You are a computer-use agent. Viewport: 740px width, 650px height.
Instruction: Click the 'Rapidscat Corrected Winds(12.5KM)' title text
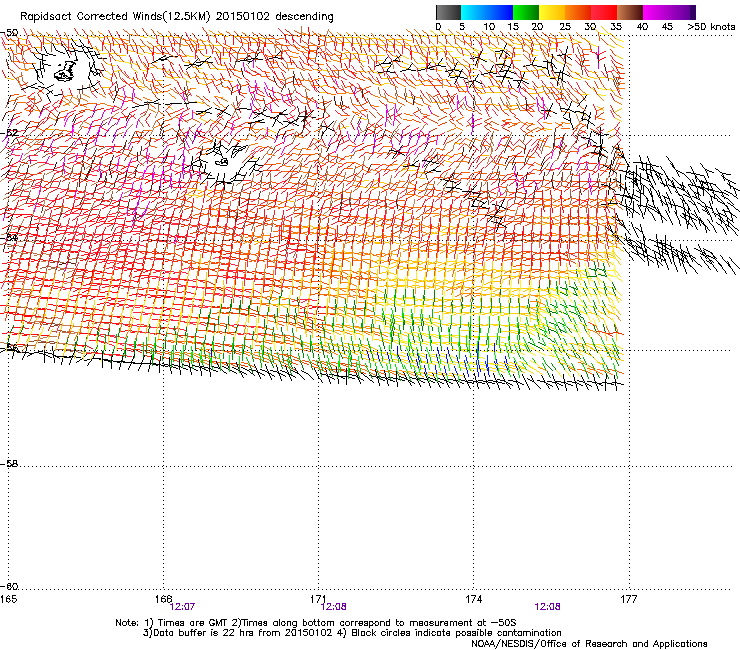pos(115,16)
